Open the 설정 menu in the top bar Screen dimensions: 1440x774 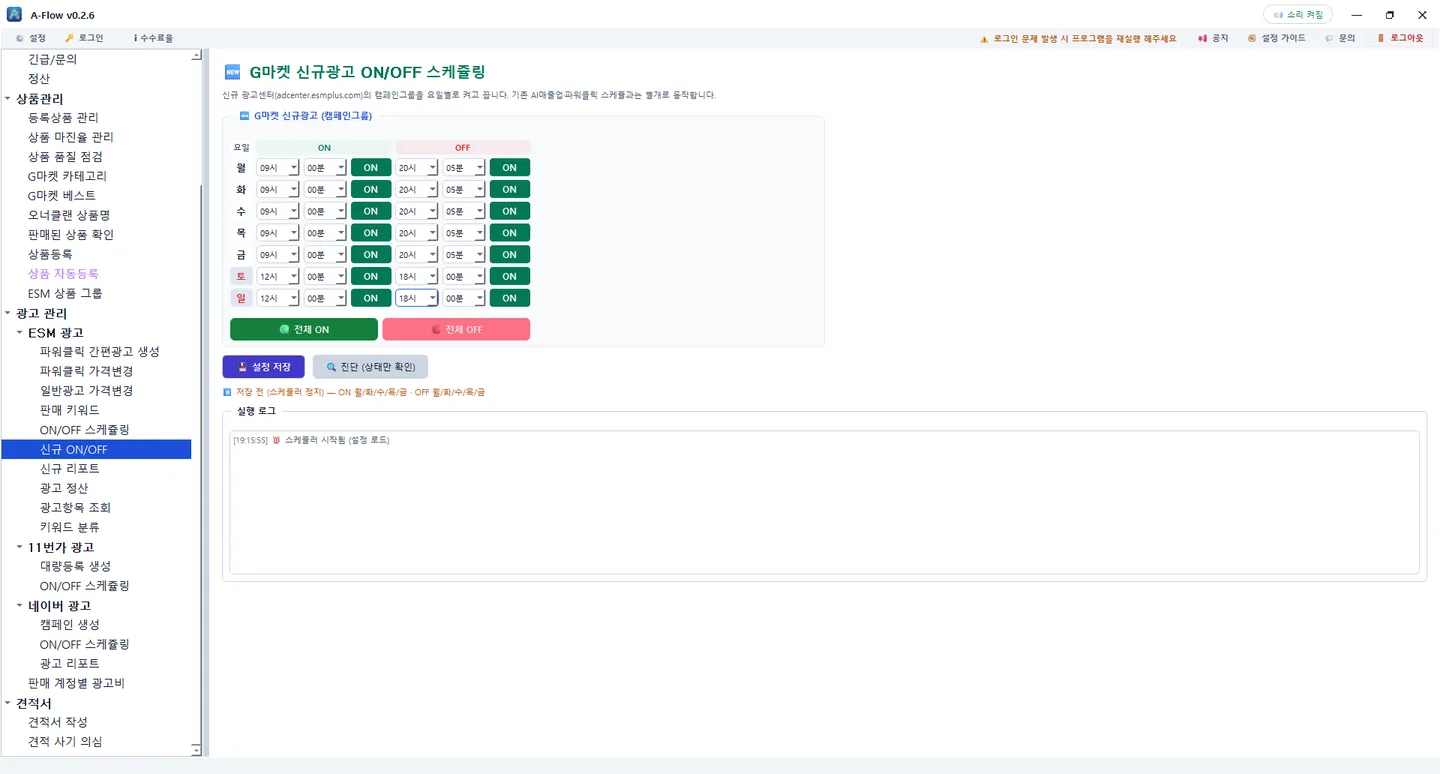31,38
